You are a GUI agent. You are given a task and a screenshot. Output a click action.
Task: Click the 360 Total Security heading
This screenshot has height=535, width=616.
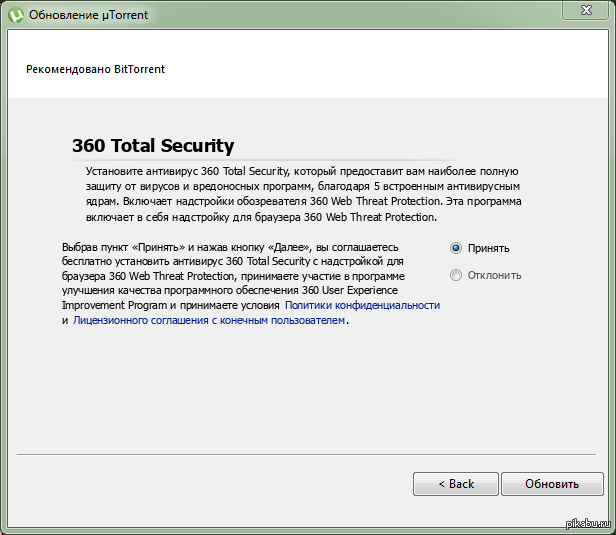(x=153, y=145)
